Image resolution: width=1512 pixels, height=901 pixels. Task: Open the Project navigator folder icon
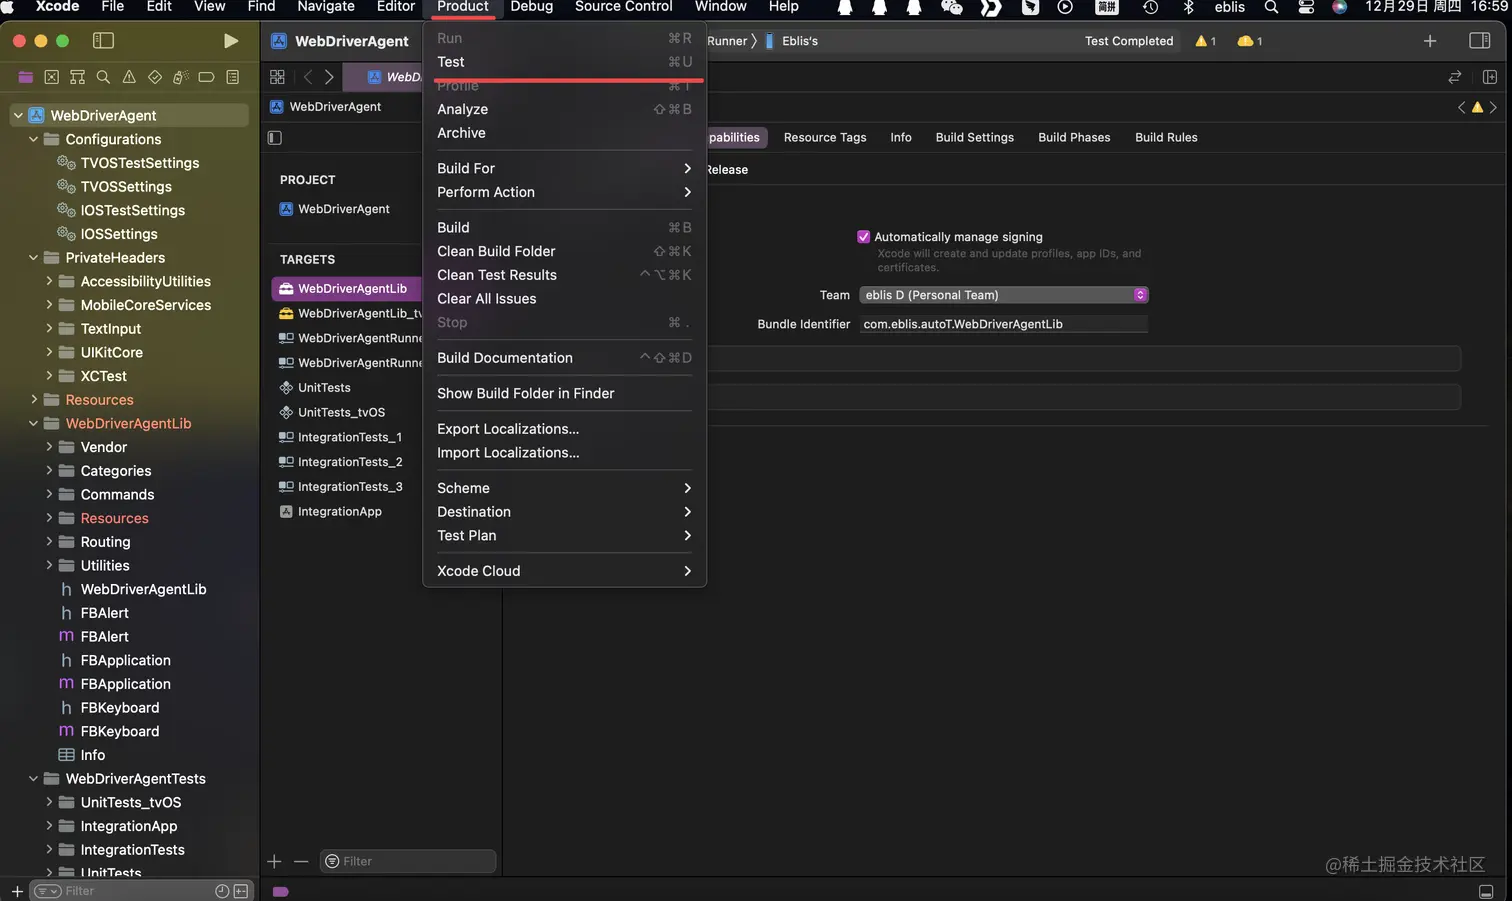pyautogui.click(x=25, y=77)
